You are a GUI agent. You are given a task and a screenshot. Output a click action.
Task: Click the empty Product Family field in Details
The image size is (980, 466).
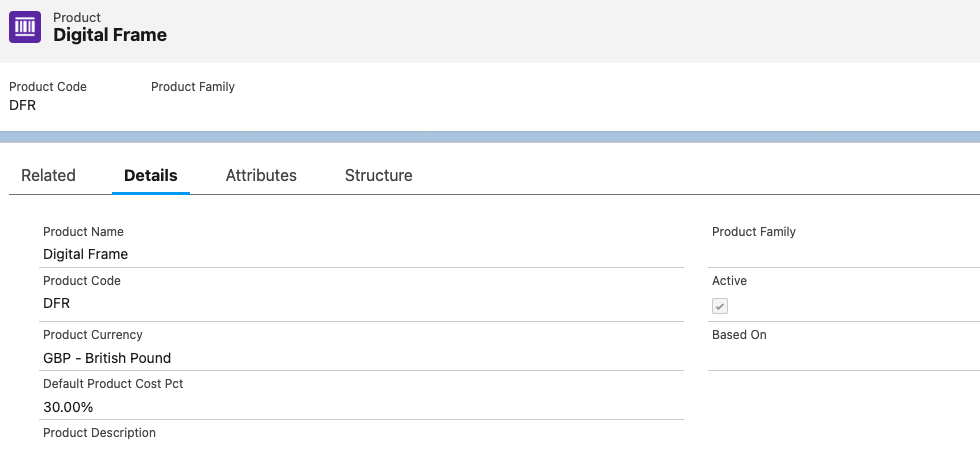pos(840,254)
